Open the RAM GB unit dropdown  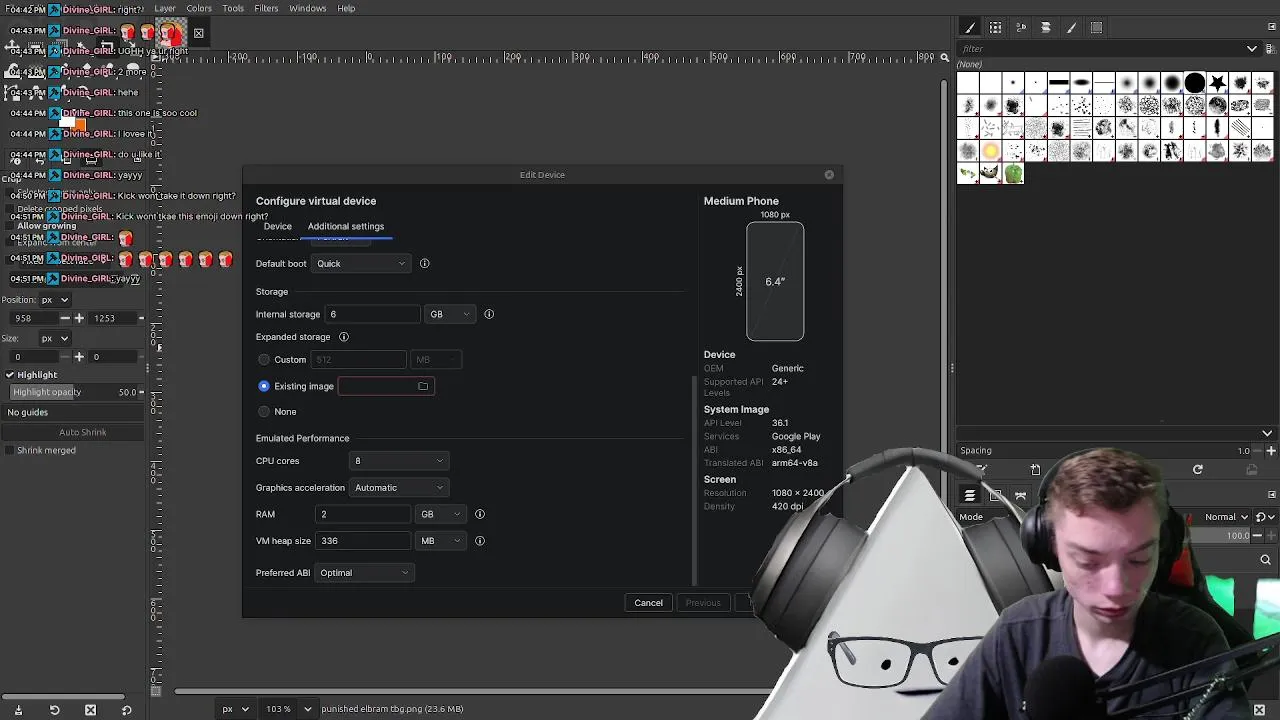point(441,514)
